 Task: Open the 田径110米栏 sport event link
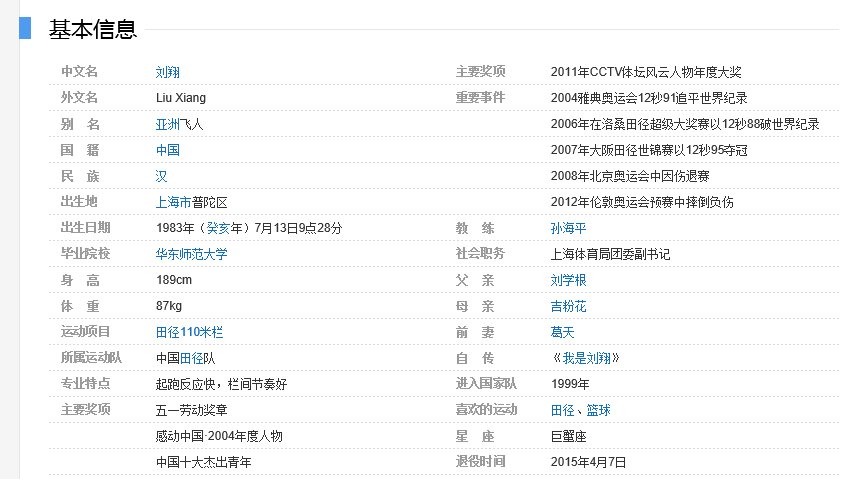[189, 332]
